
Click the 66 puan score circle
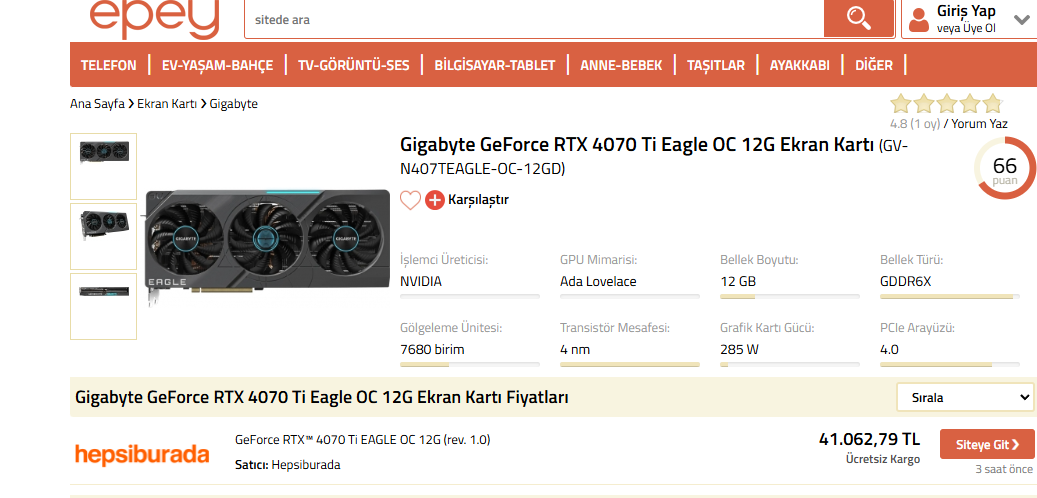[x=1004, y=168]
